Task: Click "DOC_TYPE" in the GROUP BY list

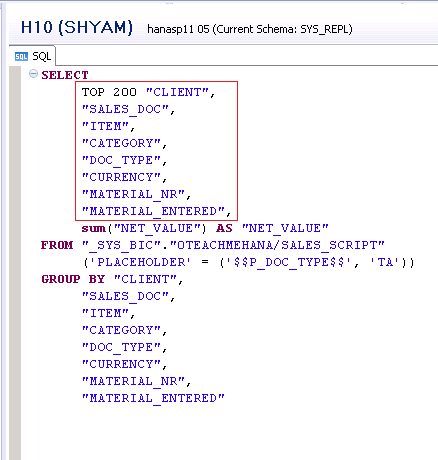Action: point(121,347)
